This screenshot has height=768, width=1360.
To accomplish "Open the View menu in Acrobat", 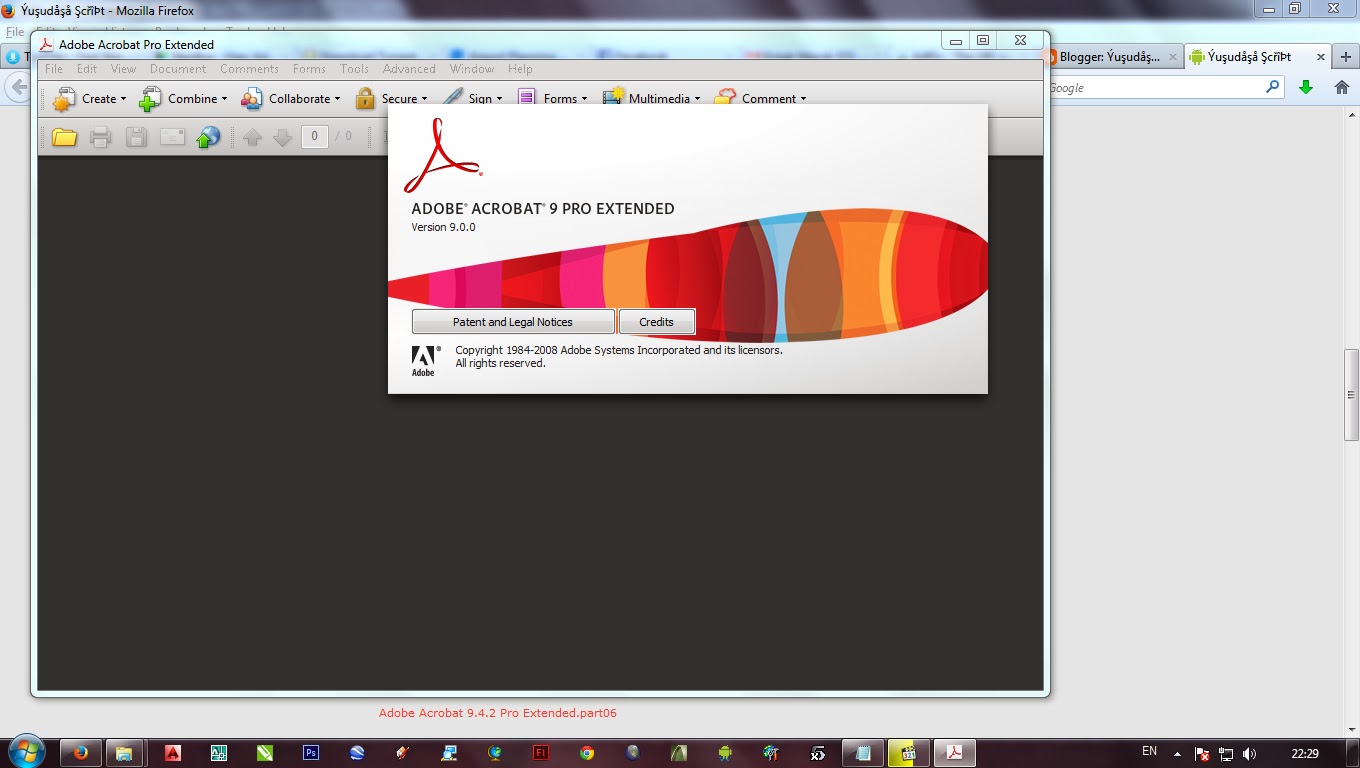I will pos(123,69).
